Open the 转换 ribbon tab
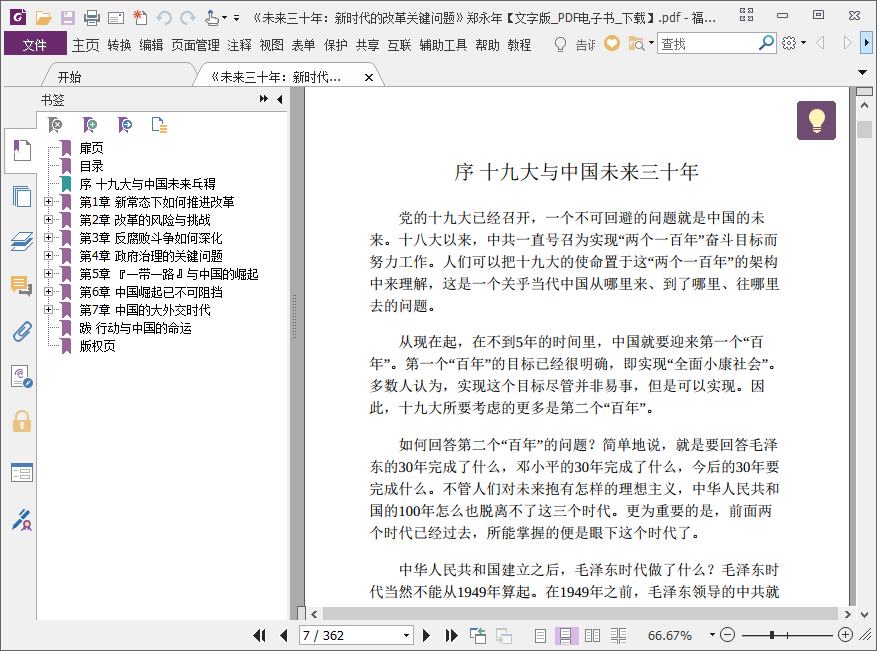The image size is (877, 651). (119, 45)
